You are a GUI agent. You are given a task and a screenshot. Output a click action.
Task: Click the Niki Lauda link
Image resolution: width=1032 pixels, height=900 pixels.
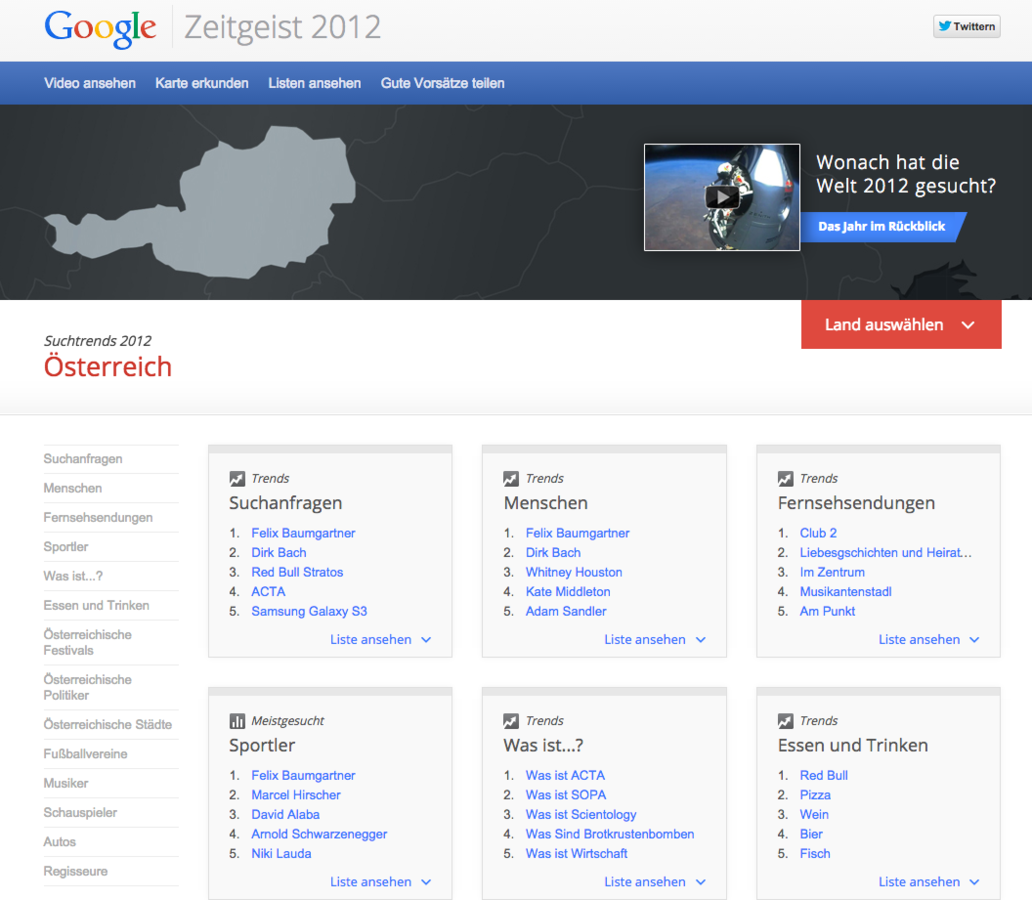click(281, 853)
